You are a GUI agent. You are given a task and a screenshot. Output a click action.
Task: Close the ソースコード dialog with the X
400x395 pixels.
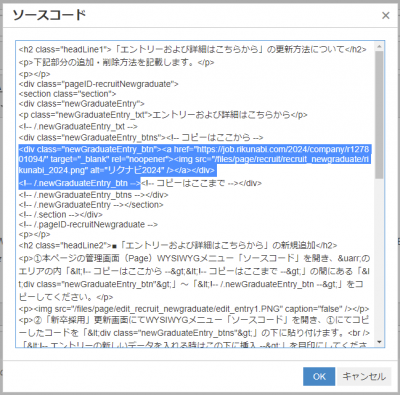pos(385,15)
